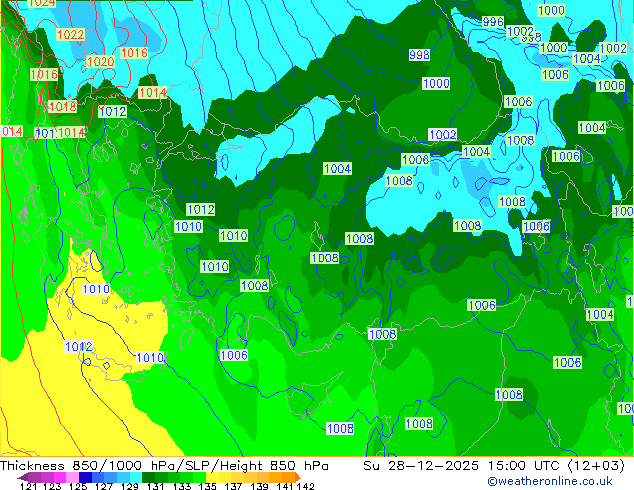Click the legend value 129
This screenshot has width=634, height=490.
pos(130,486)
